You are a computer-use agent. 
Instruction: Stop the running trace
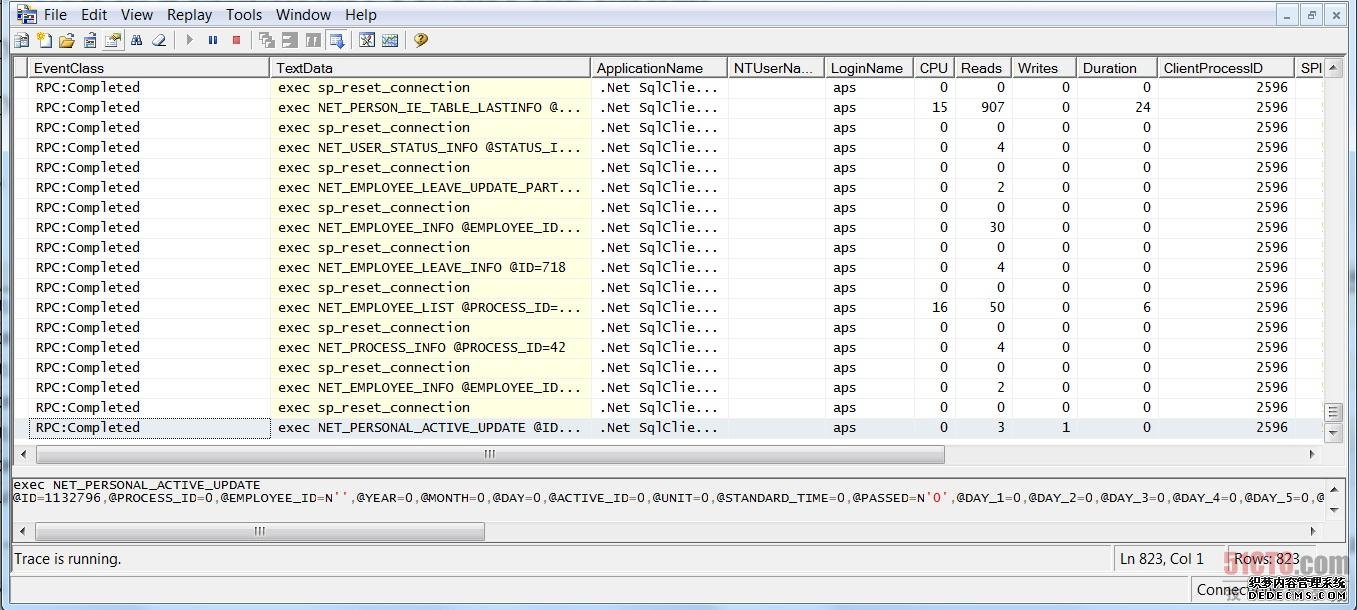coord(236,40)
